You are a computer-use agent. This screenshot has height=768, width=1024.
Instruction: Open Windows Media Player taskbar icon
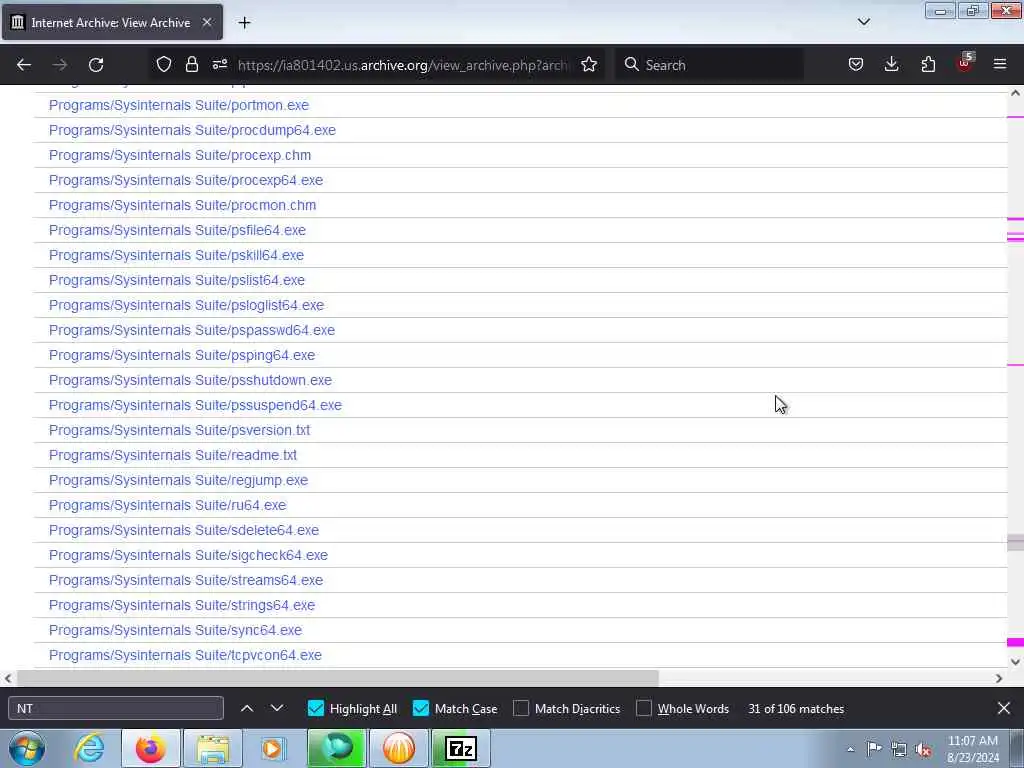(274, 748)
